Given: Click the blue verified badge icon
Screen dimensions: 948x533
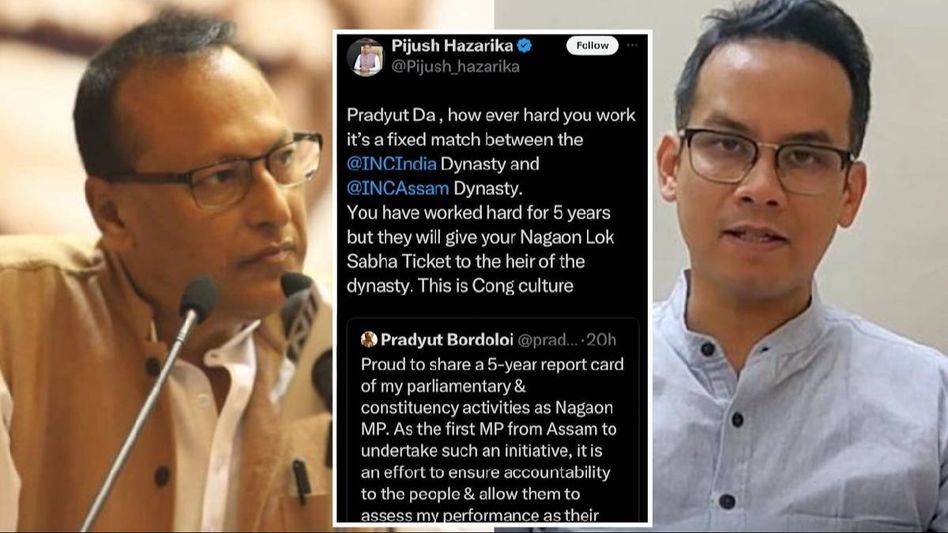Looking at the screenshot, I should point(524,45).
